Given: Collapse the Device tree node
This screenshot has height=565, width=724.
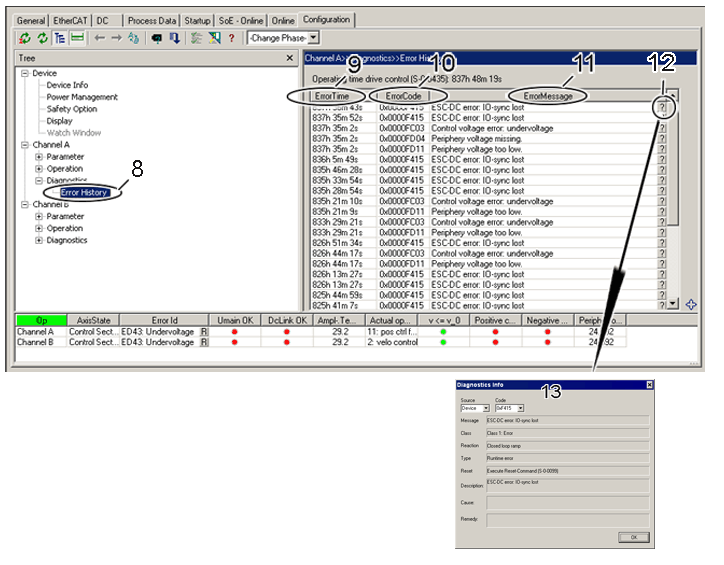Looking at the screenshot, I should click(24, 74).
